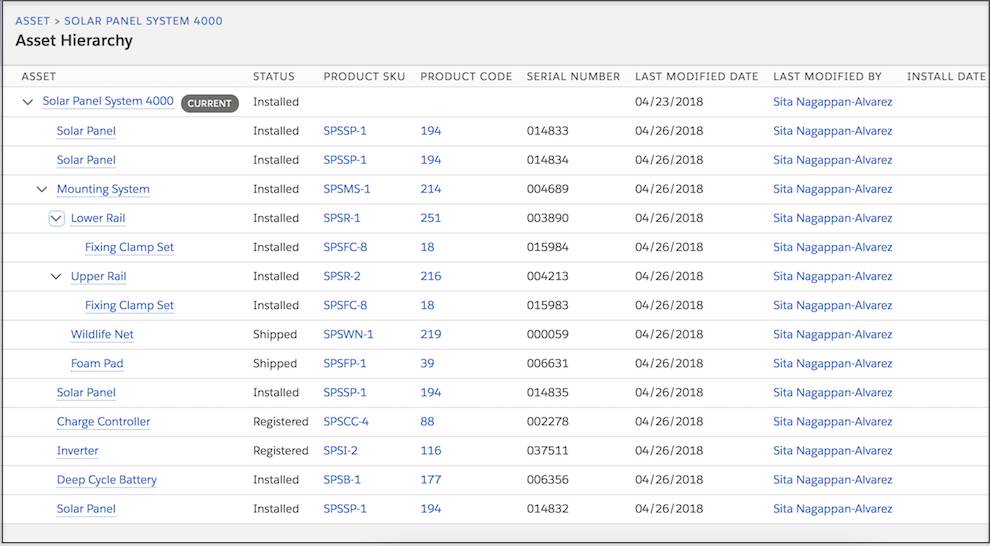The image size is (990, 546).
Task: Click the STATUS column header
Action: [273, 76]
